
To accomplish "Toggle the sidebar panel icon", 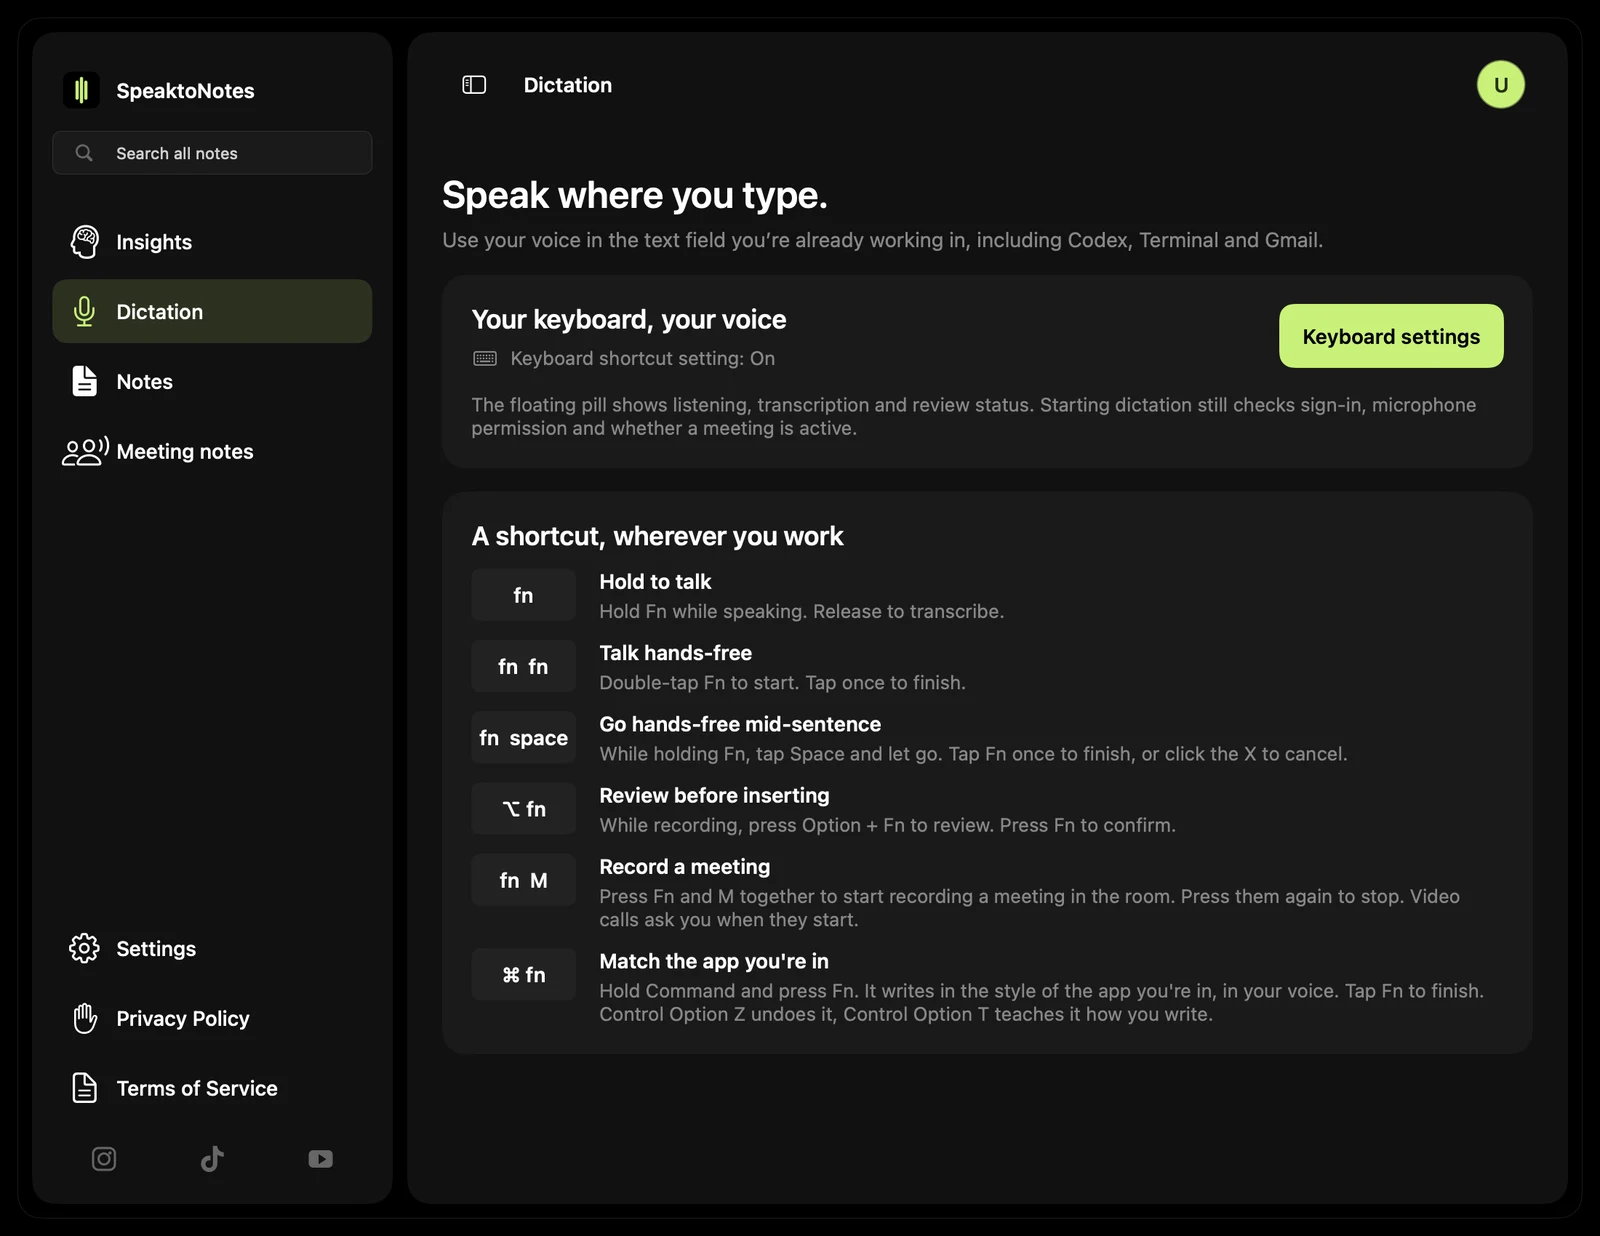I will [x=474, y=85].
